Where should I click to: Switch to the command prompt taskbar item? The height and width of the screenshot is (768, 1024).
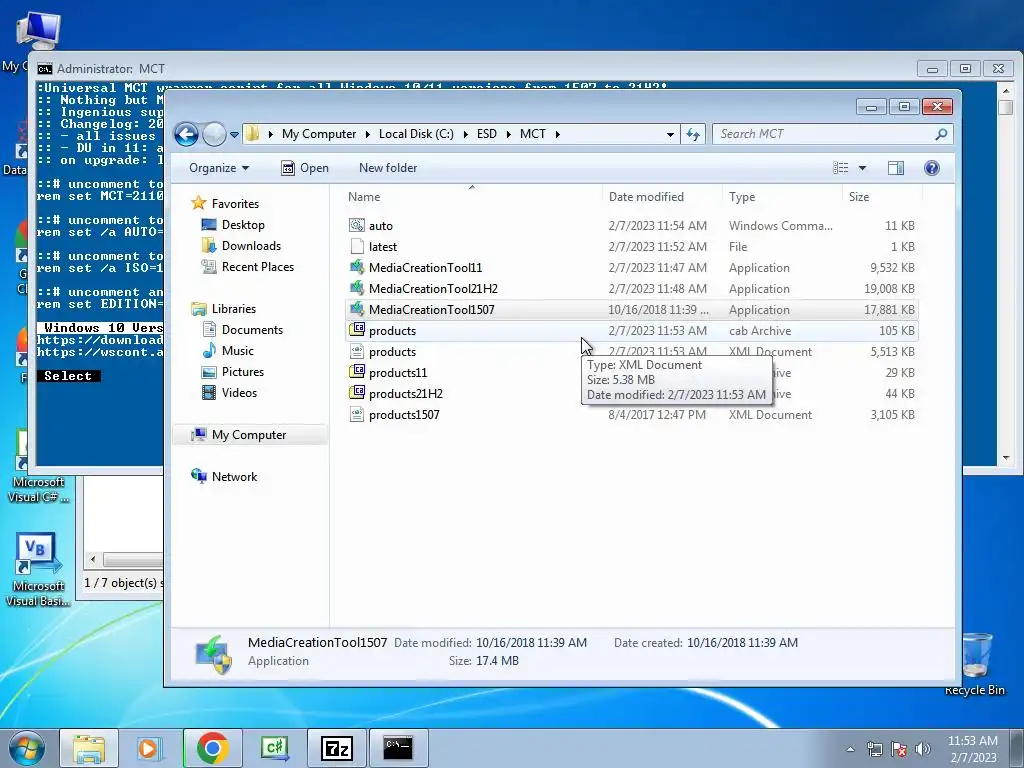click(398, 748)
